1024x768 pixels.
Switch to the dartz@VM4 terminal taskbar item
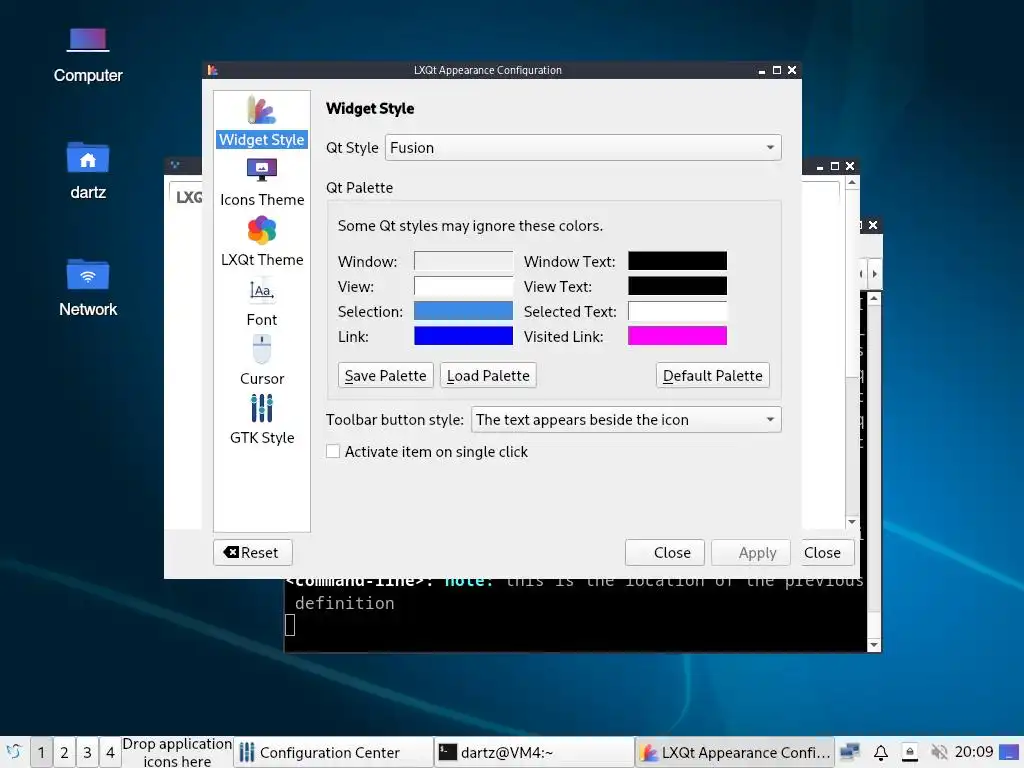(533, 752)
